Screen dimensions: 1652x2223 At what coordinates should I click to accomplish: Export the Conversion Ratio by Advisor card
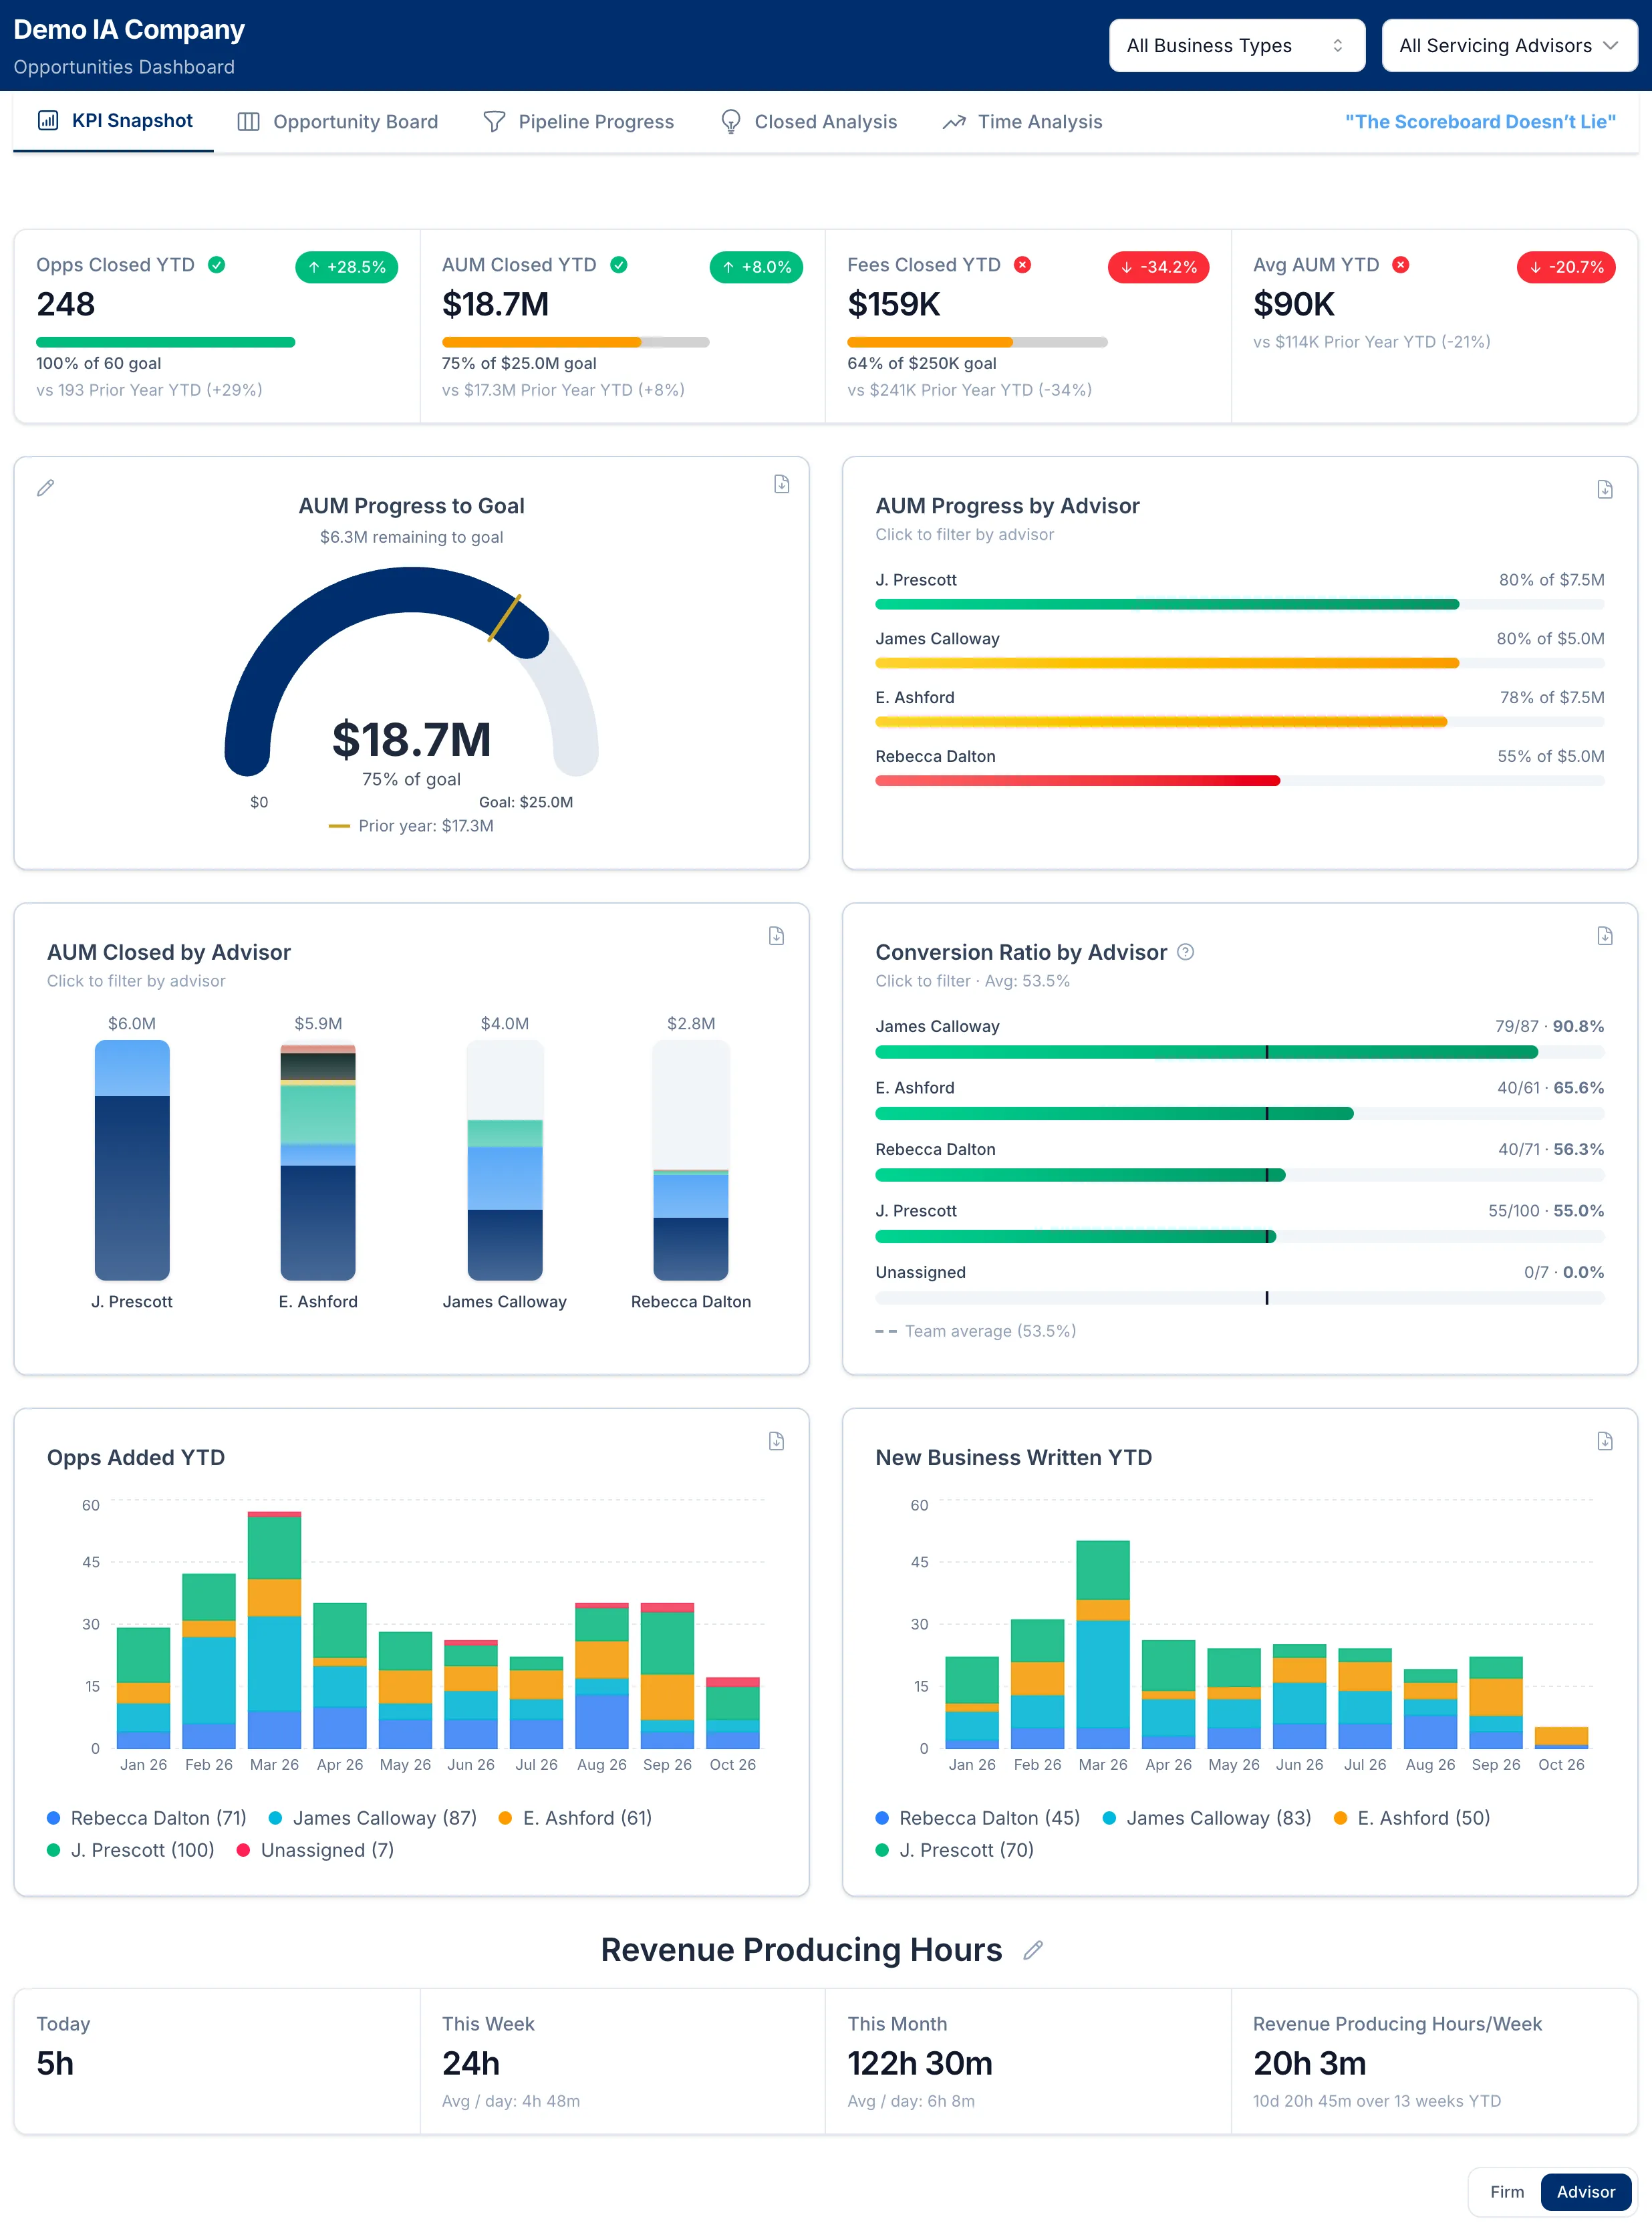click(x=1604, y=936)
